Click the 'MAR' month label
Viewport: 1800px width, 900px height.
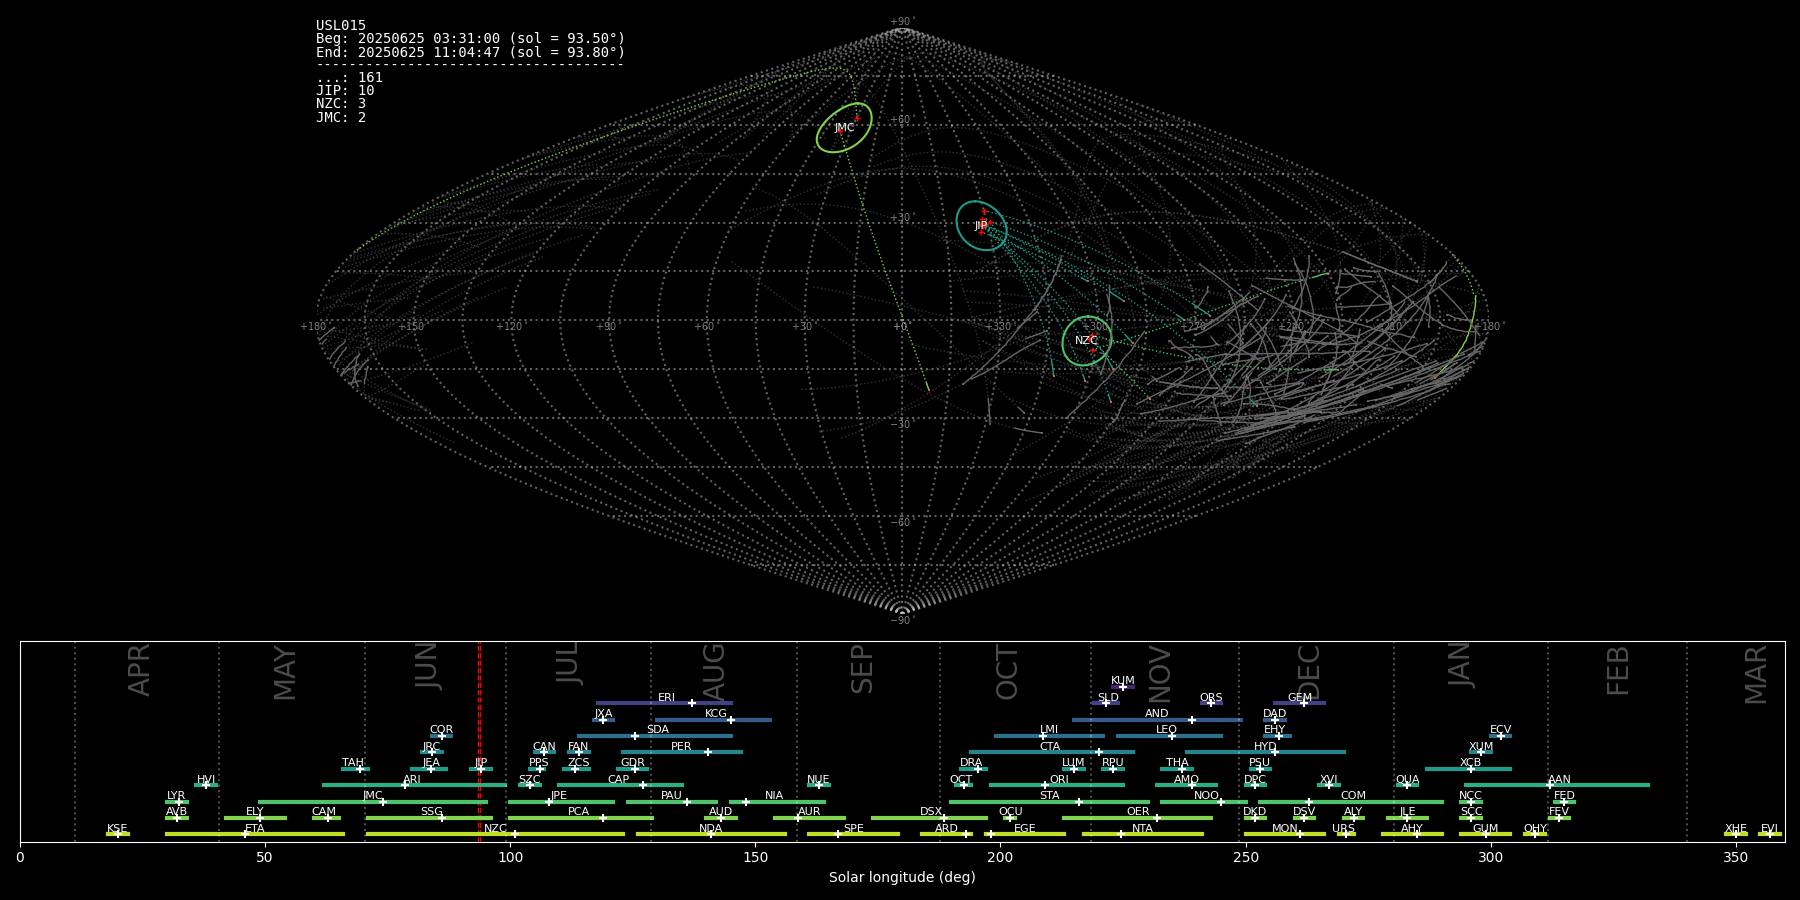[x=1756, y=674]
